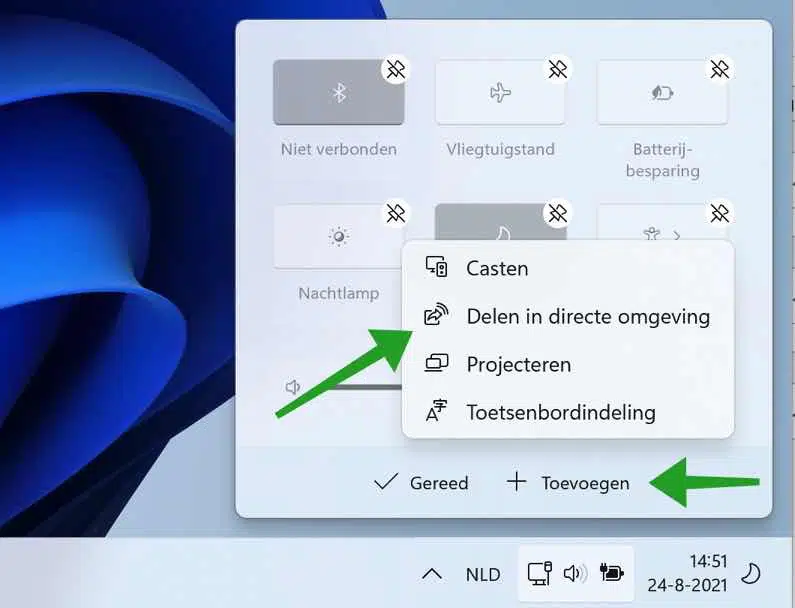795x608 pixels.
Task: Unpin the focus assist moon tile
Action: [557, 213]
